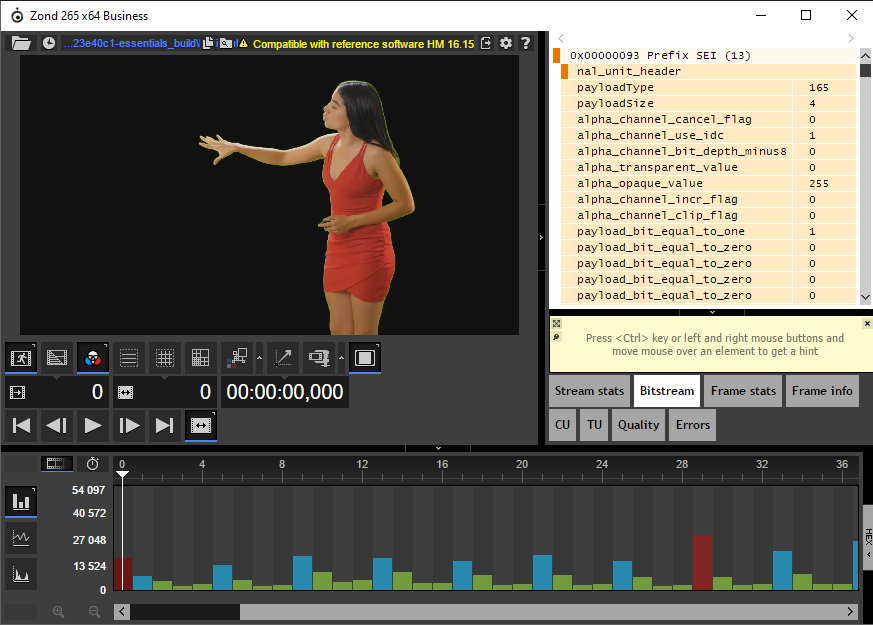Viewport: 873px width, 625px height.
Task: Open settings gear icon in top toolbar
Action: click(506, 43)
